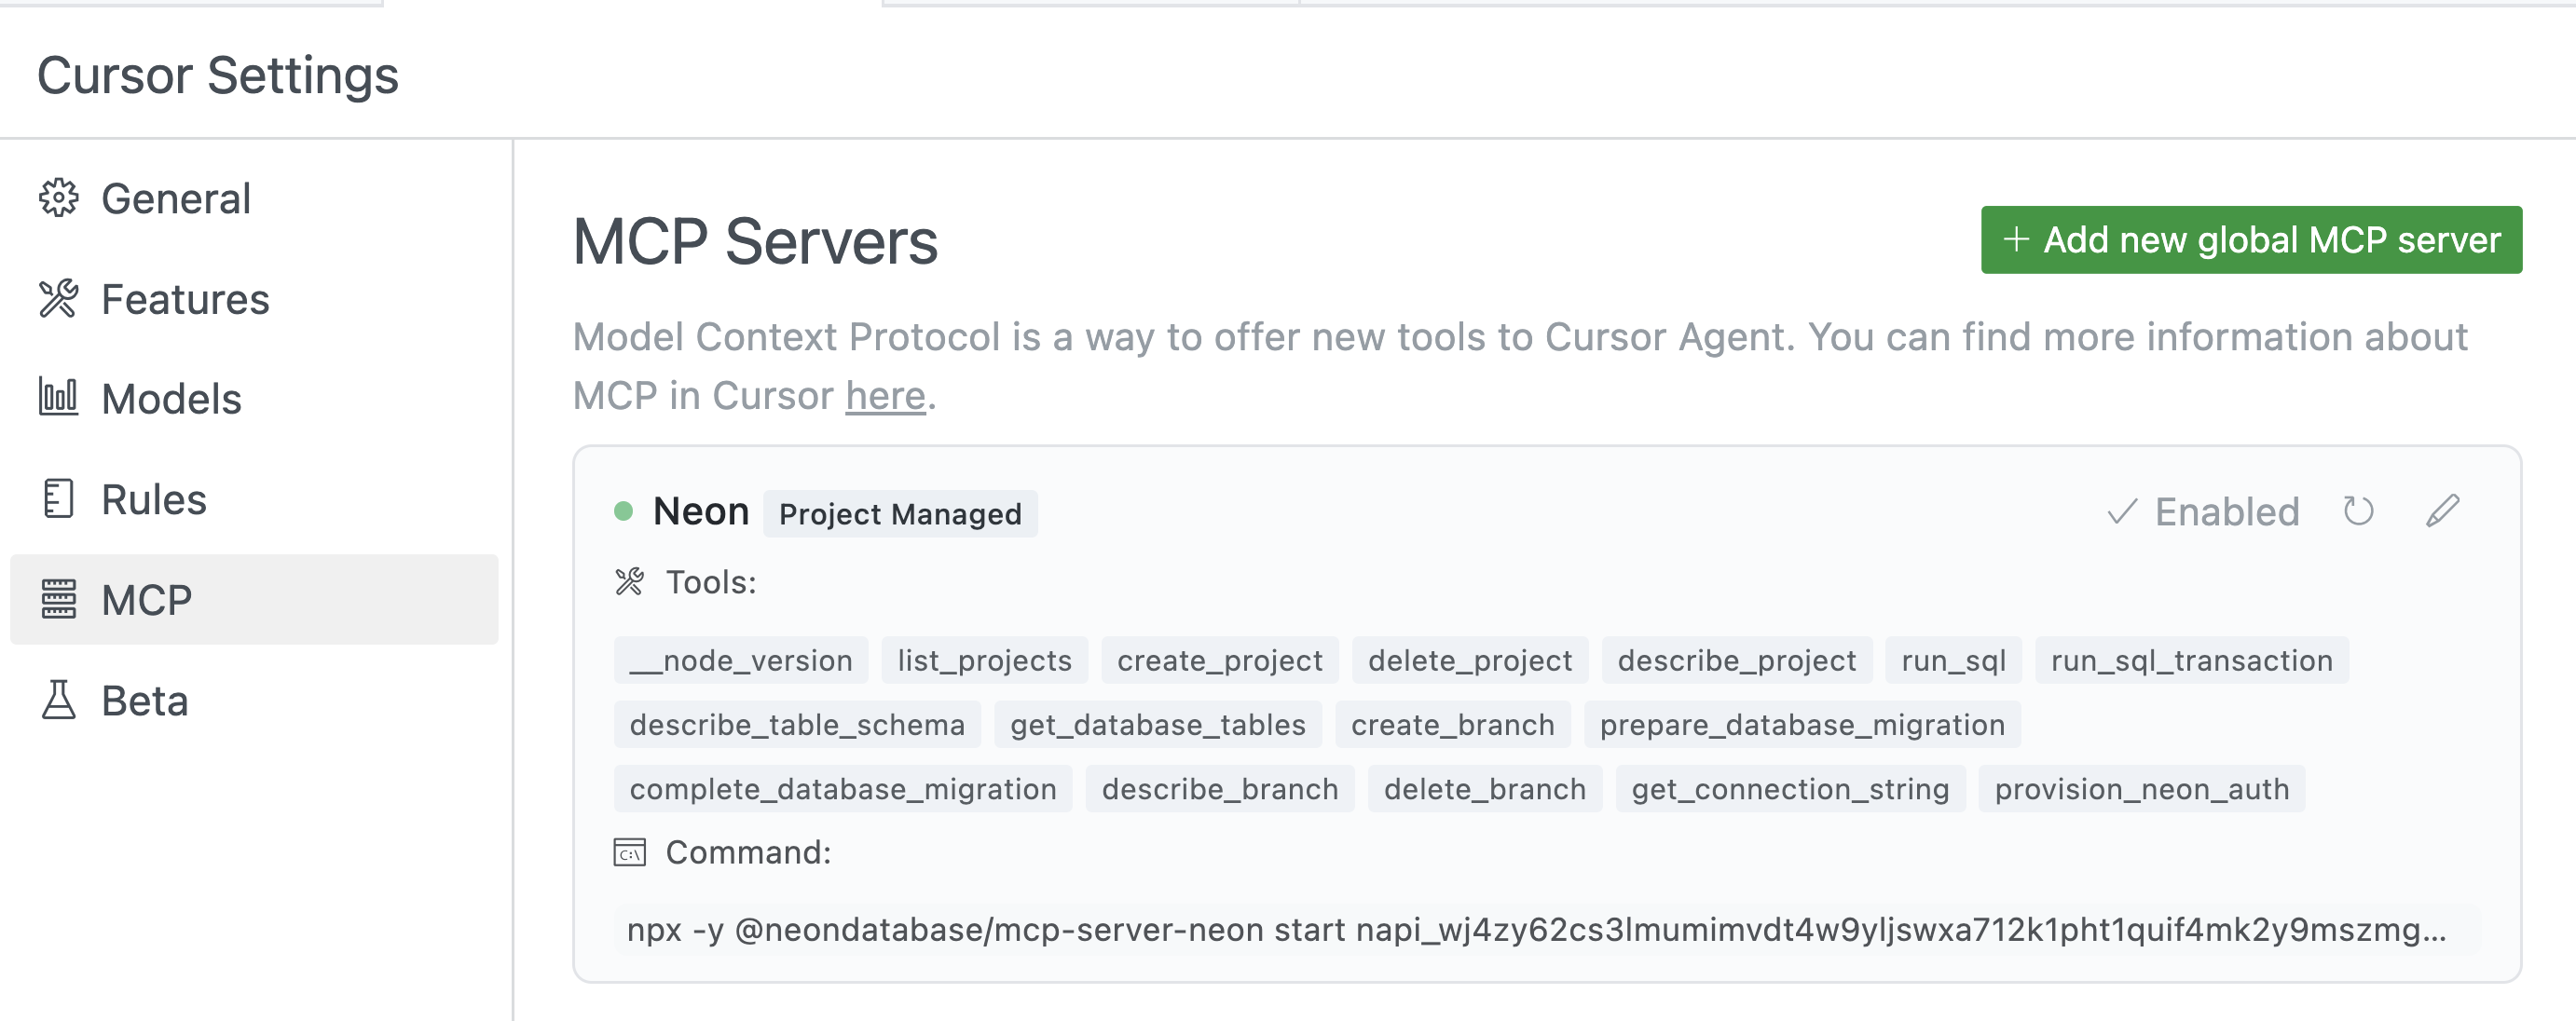Click the green Neon status dot
2576x1021 pixels.
tap(623, 511)
